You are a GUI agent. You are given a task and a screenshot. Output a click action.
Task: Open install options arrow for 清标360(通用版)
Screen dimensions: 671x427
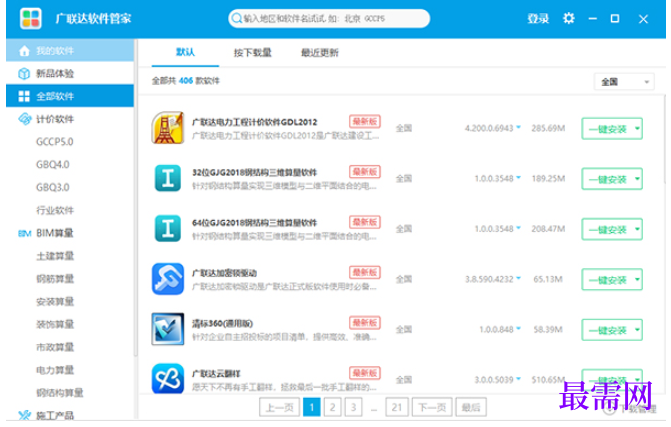click(637, 330)
